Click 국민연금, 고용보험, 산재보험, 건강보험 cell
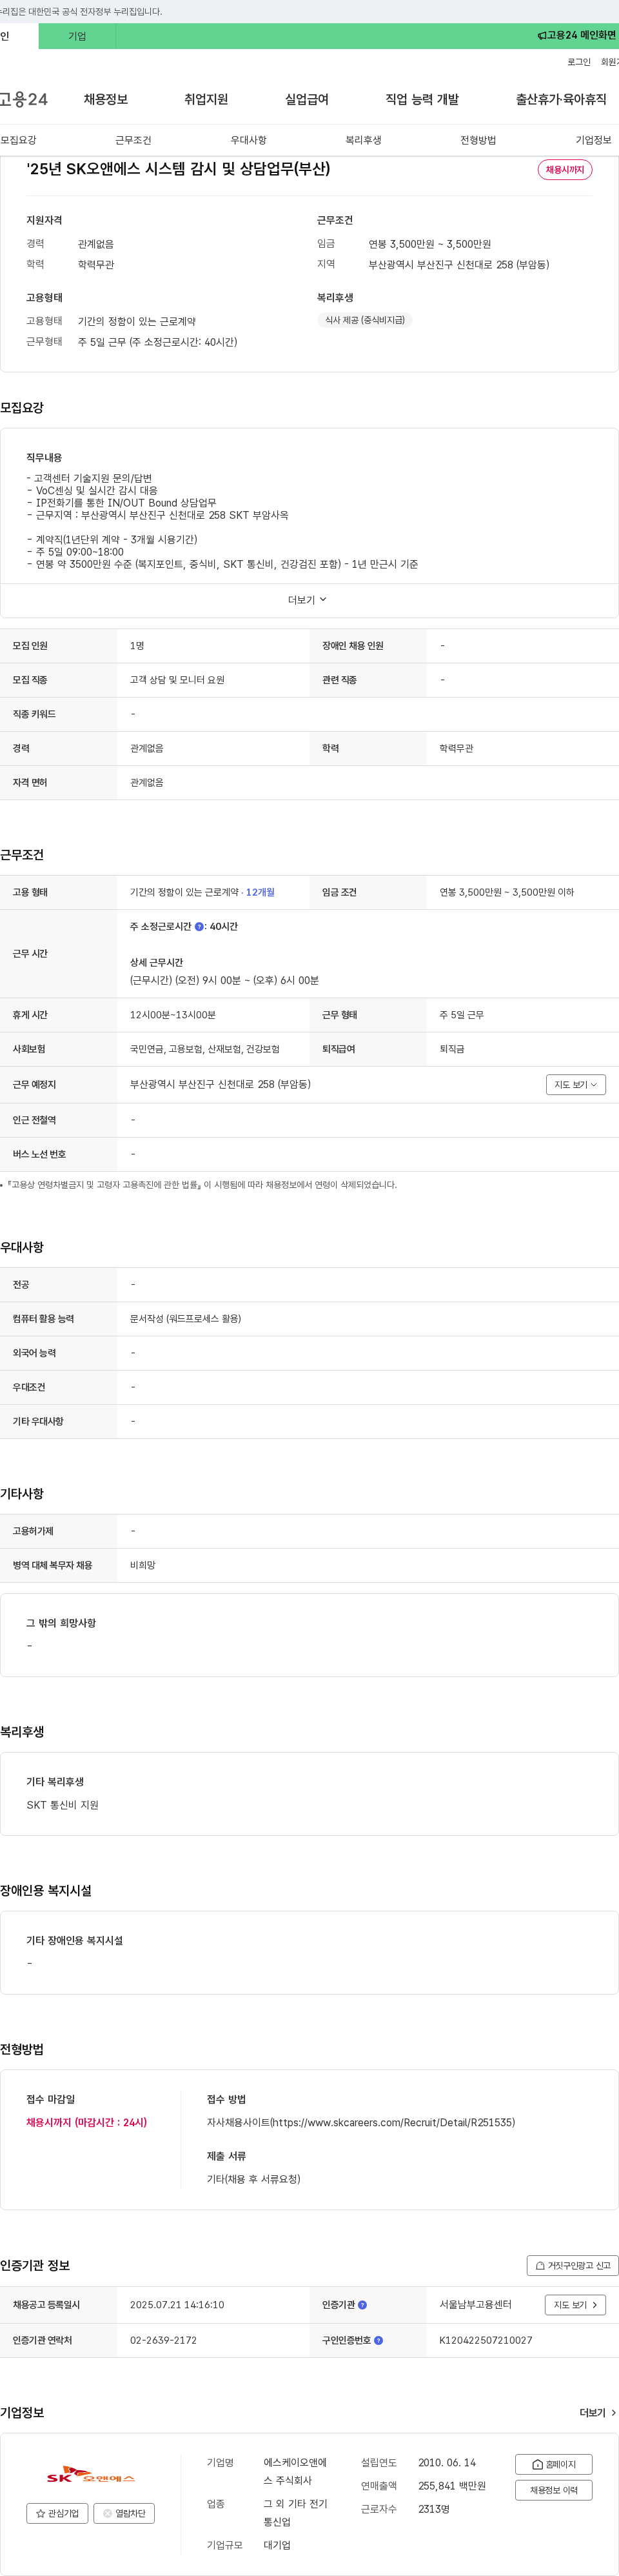 [205, 1049]
